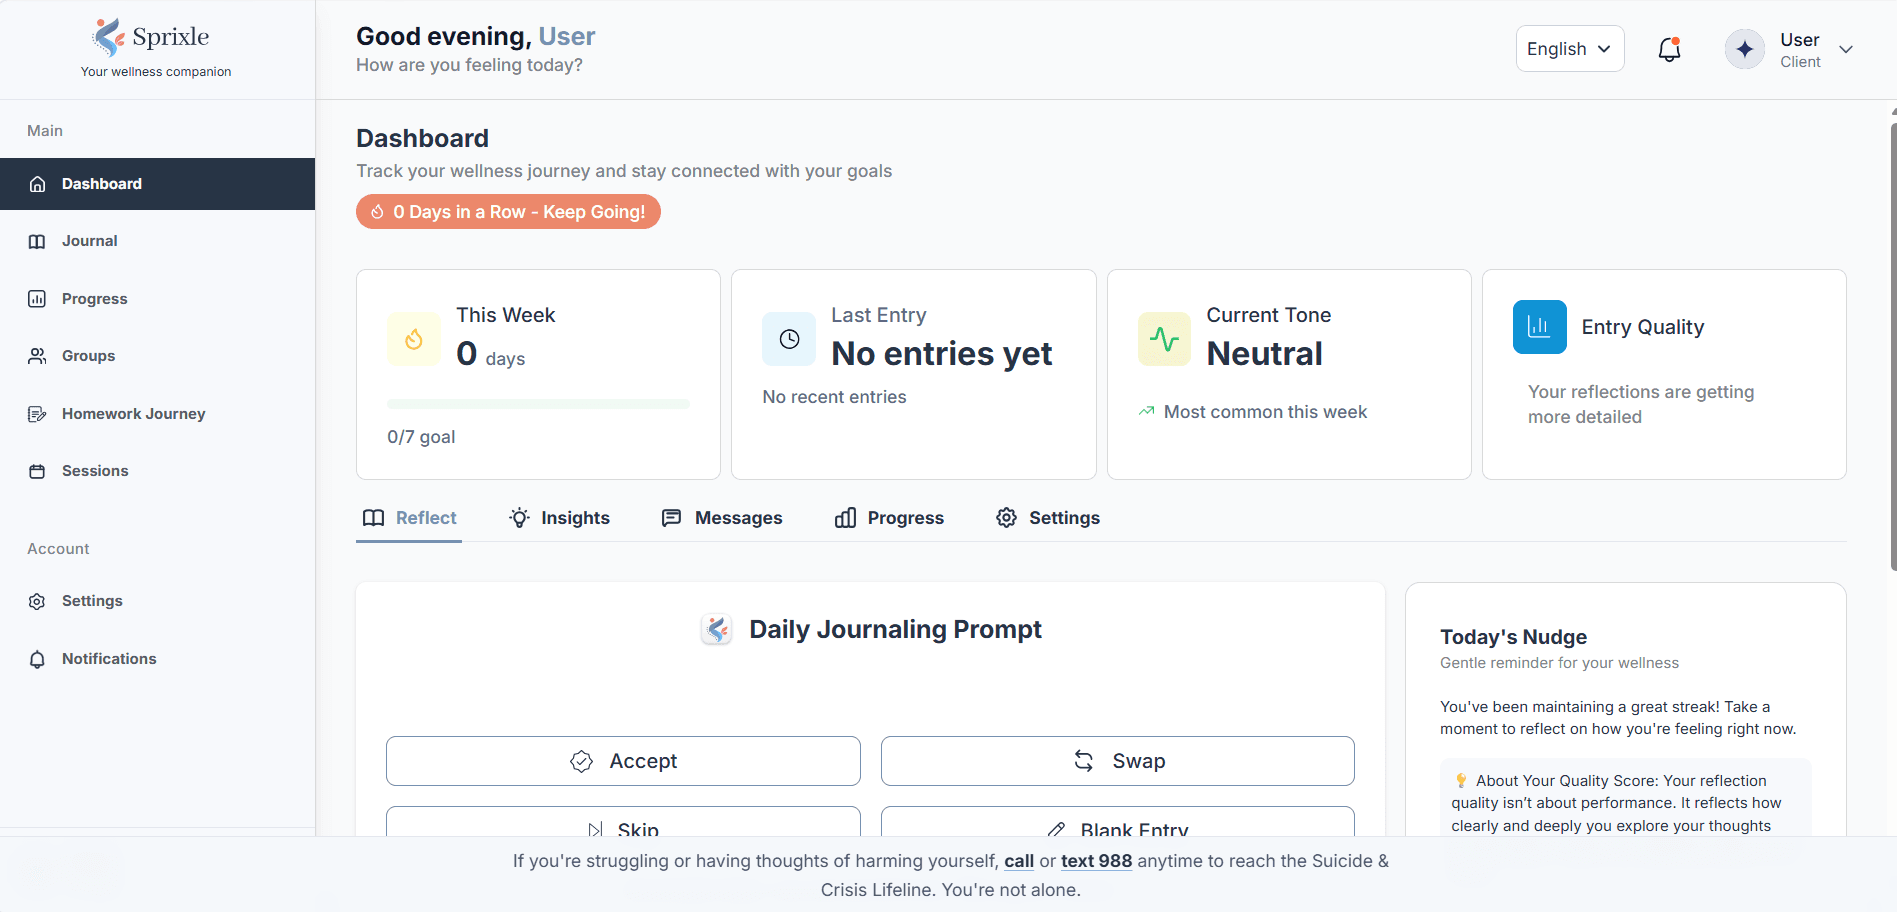
Task: Click the Last Entry clock icon
Action: tap(789, 339)
